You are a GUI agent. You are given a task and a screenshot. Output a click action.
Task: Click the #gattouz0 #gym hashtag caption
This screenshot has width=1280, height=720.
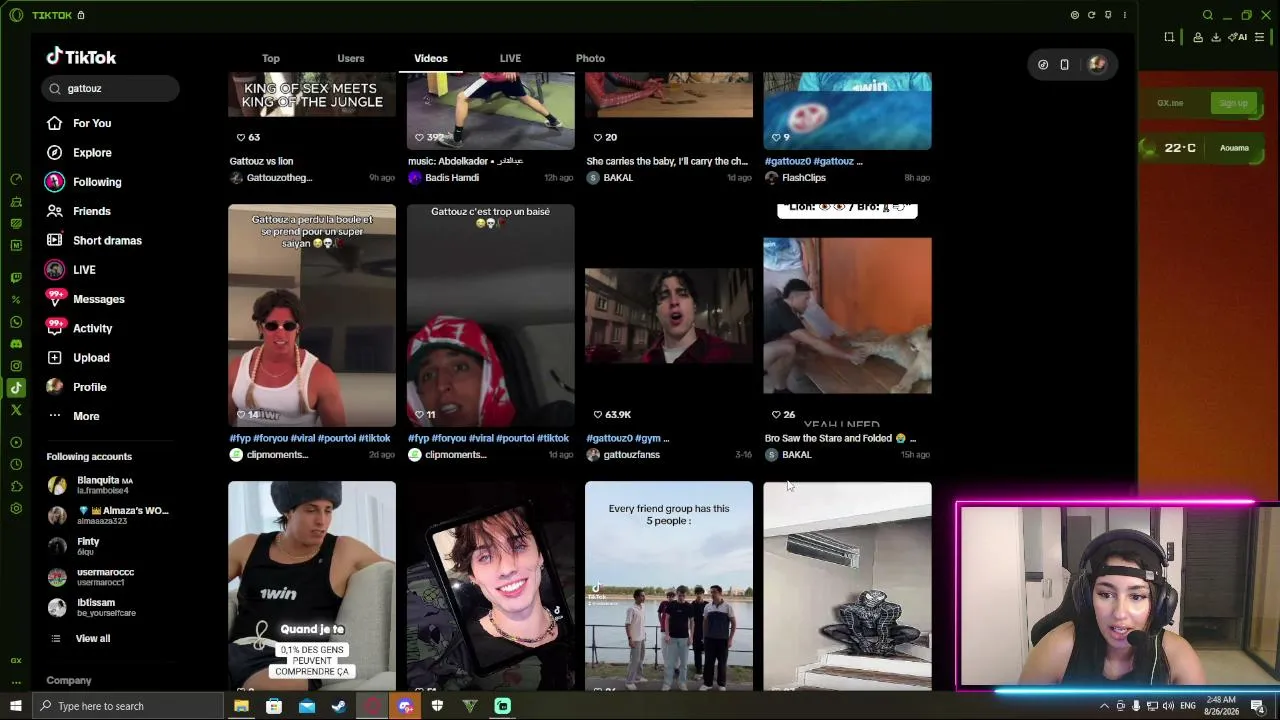pyautogui.click(x=628, y=438)
